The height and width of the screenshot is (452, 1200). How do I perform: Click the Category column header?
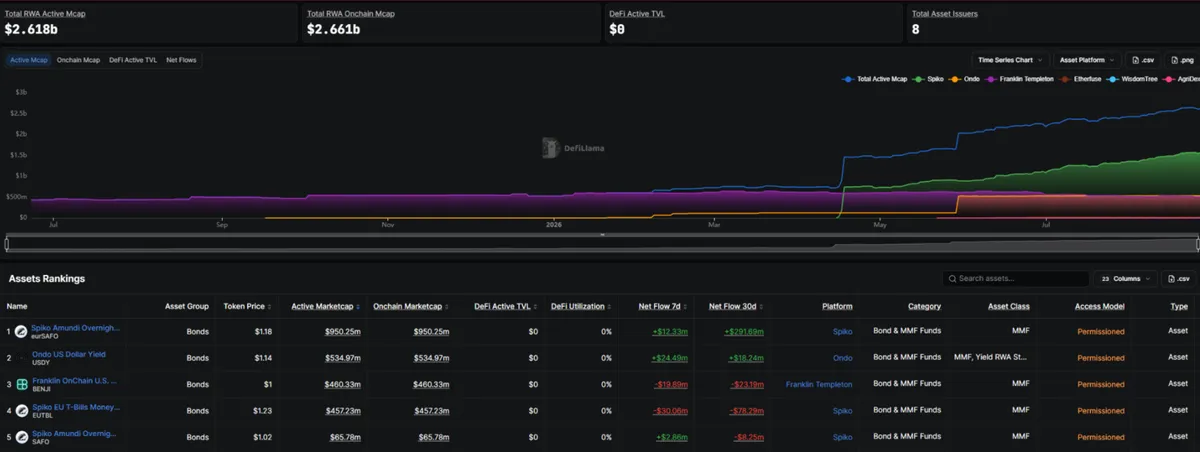click(x=924, y=306)
